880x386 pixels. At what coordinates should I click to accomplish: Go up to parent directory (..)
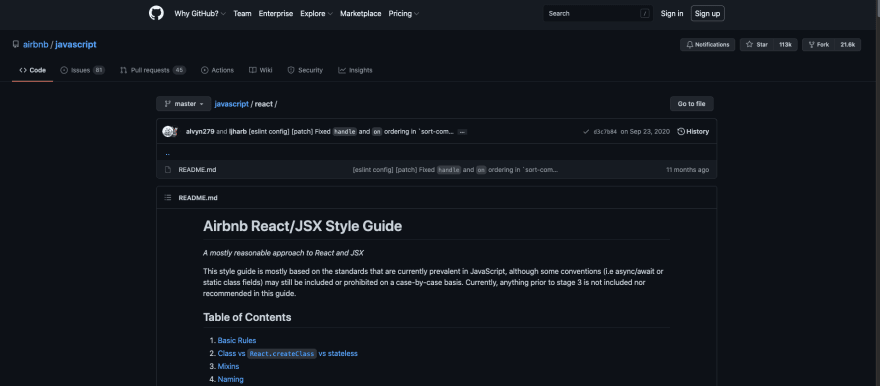168,153
